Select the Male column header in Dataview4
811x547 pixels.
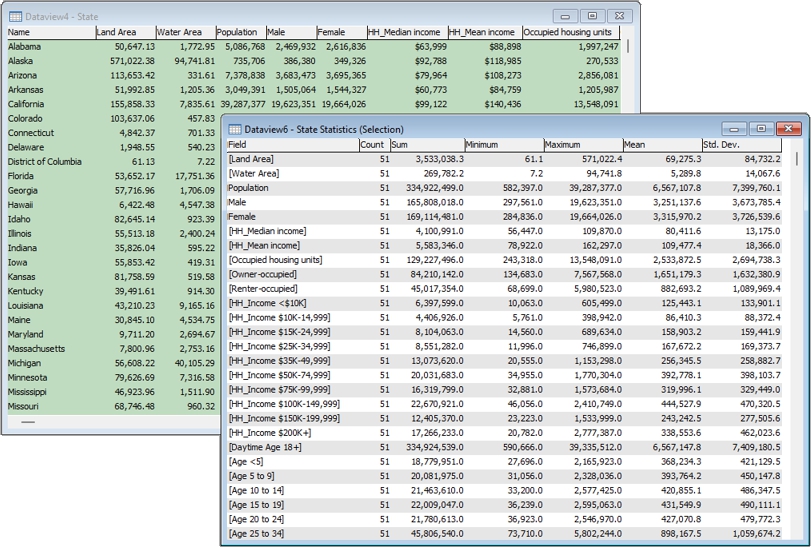point(291,32)
